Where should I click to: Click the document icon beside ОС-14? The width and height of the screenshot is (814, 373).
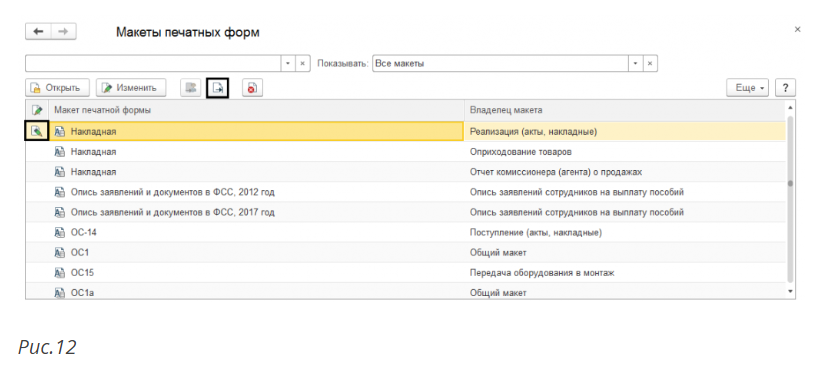[x=59, y=233]
